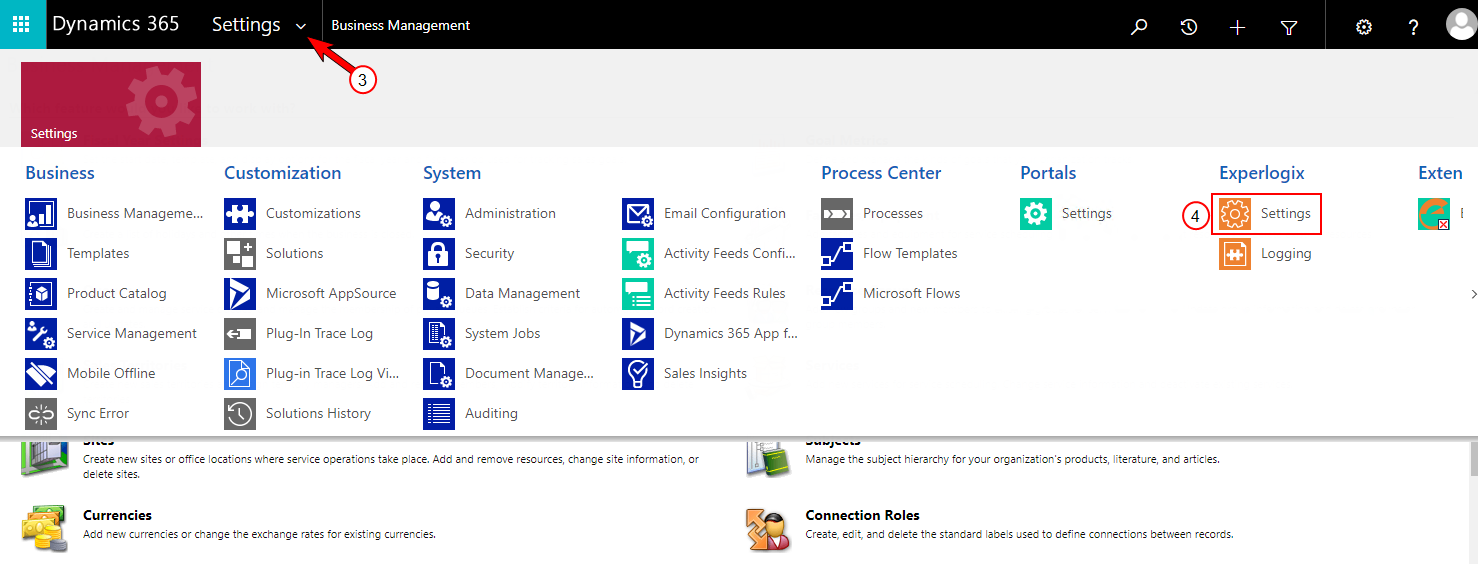Open Business Management breadcrumb
Image resolution: width=1478 pixels, height=564 pixels.
click(401, 25)
